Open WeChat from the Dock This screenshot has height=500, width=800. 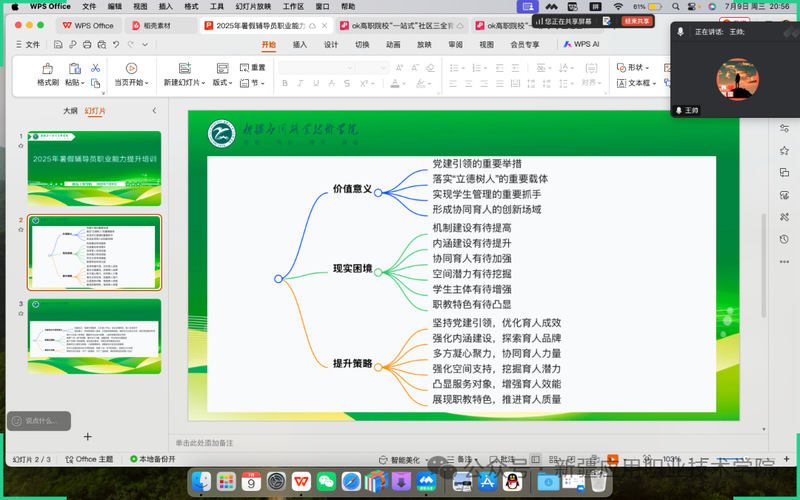click(326, 482)
